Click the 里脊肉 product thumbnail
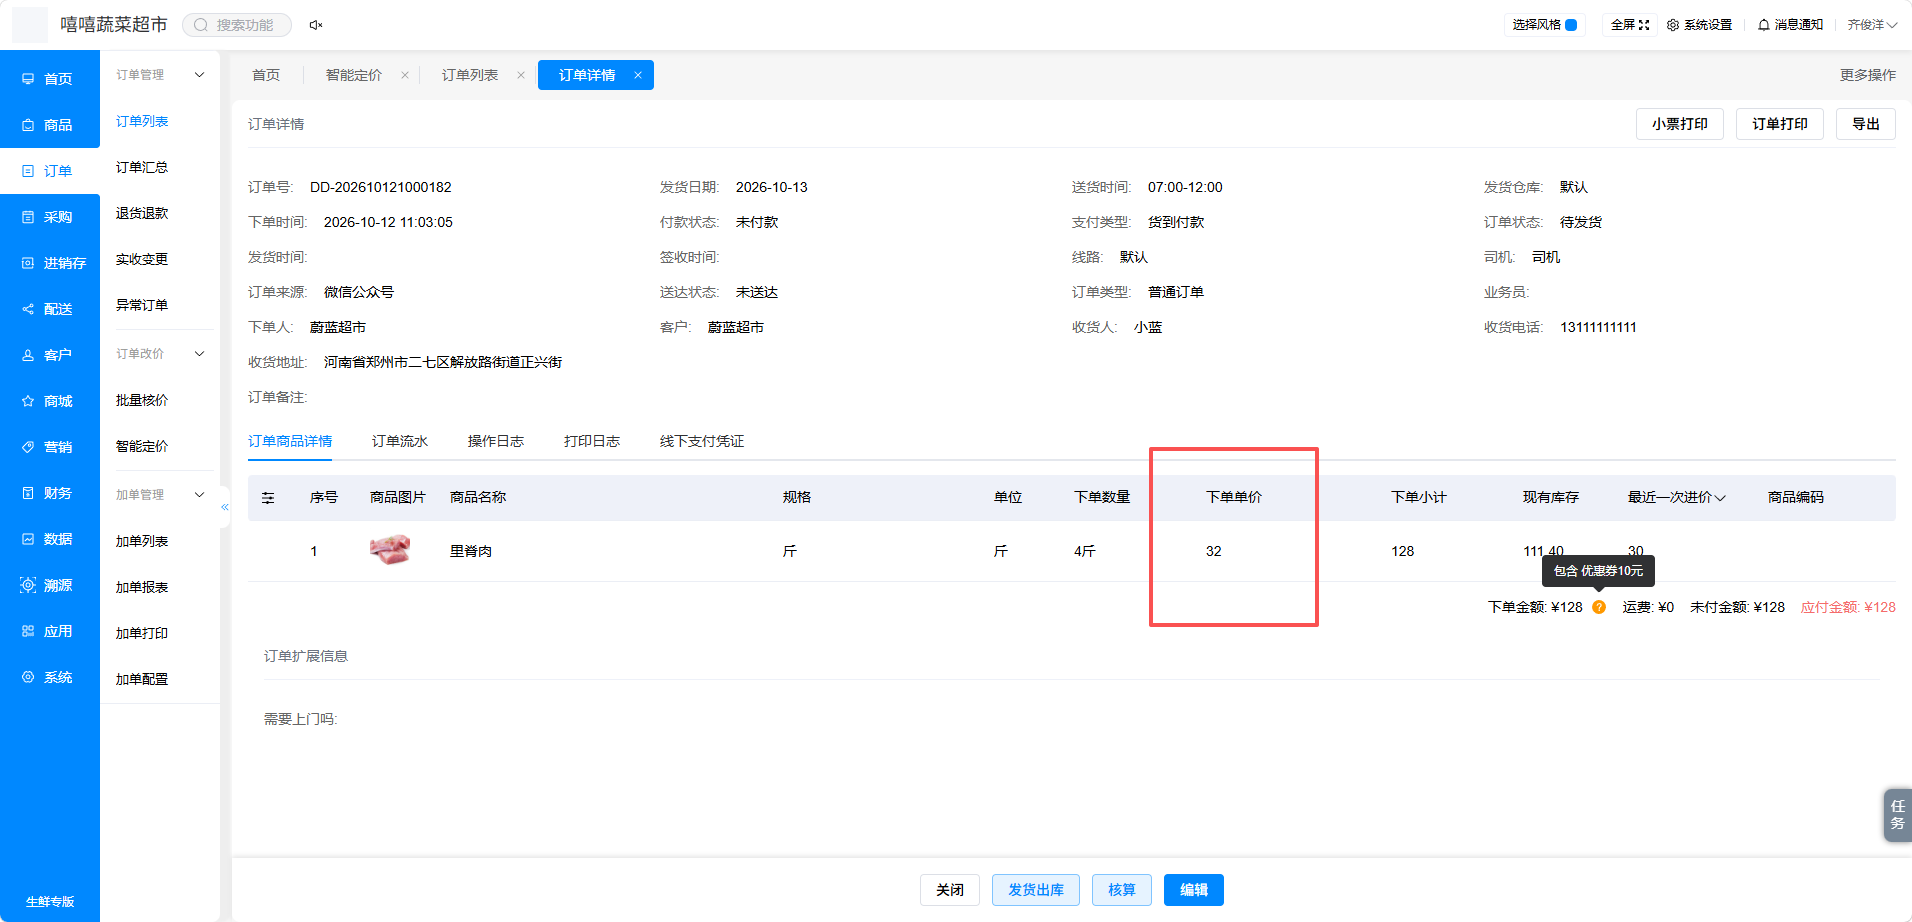Image resolution: width=1912 pixels, height=922 pixels. tap(390, 550)
